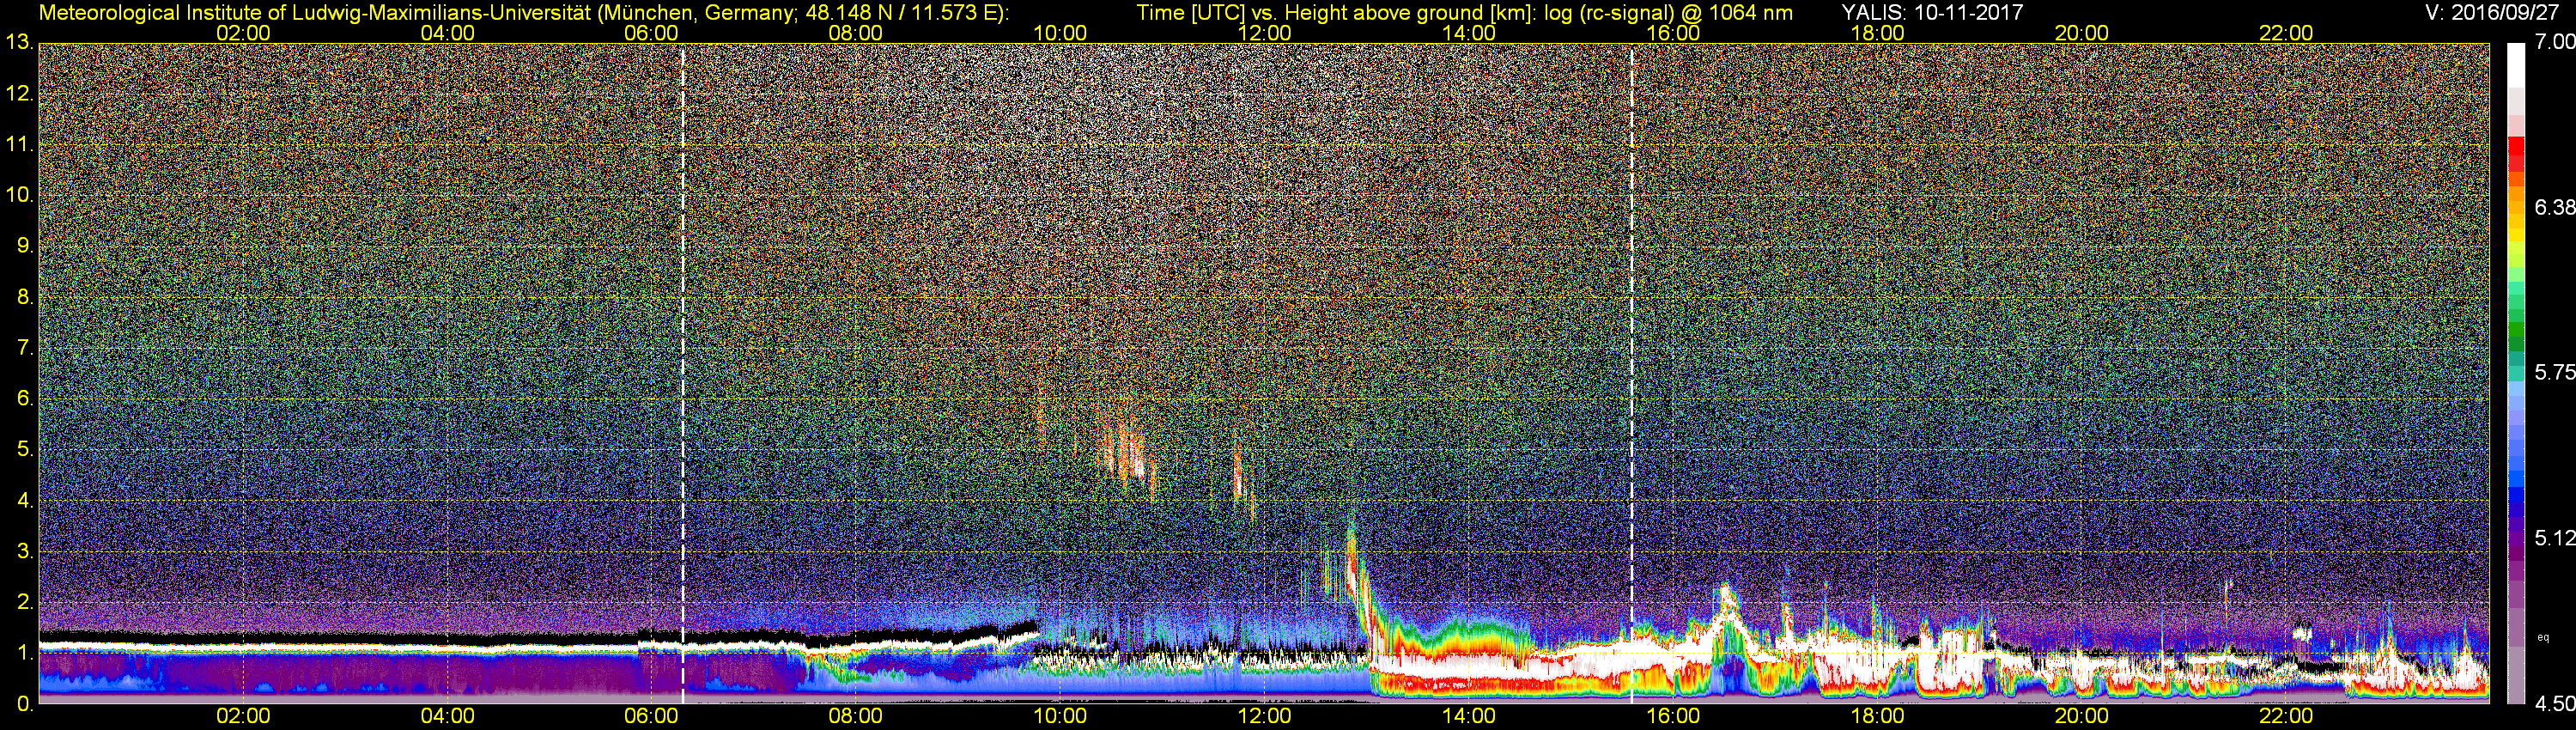The width and height of the screenshot is (2576, 730).
Task: Click the 06:00 label on the top time axis
Action: [x=651, y=33]
